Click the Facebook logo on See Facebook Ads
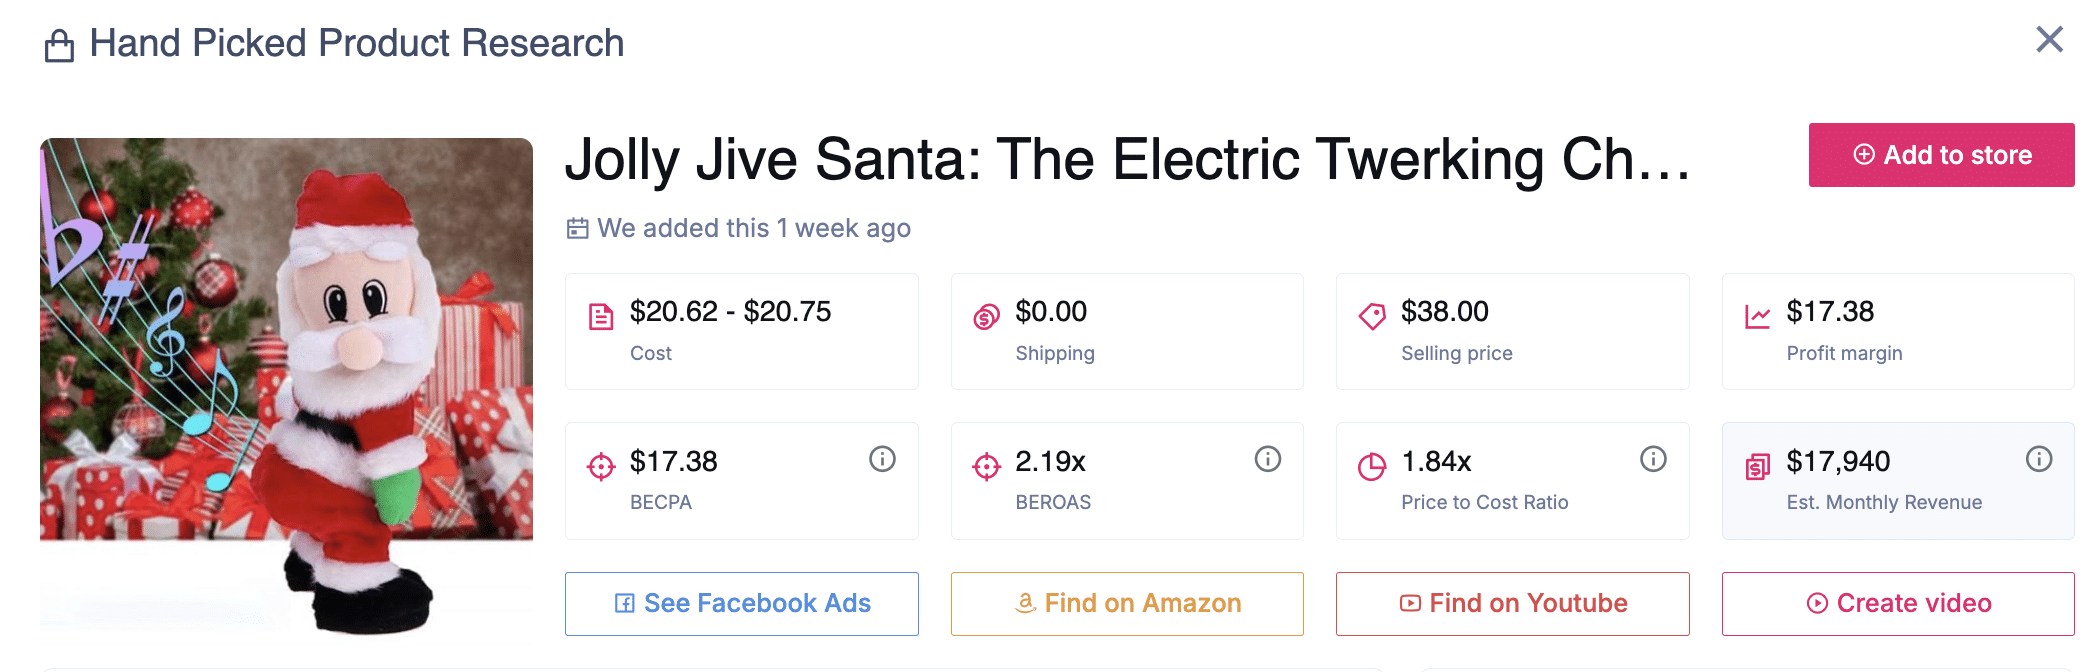 pyautogui.click(x=624, y=603)
